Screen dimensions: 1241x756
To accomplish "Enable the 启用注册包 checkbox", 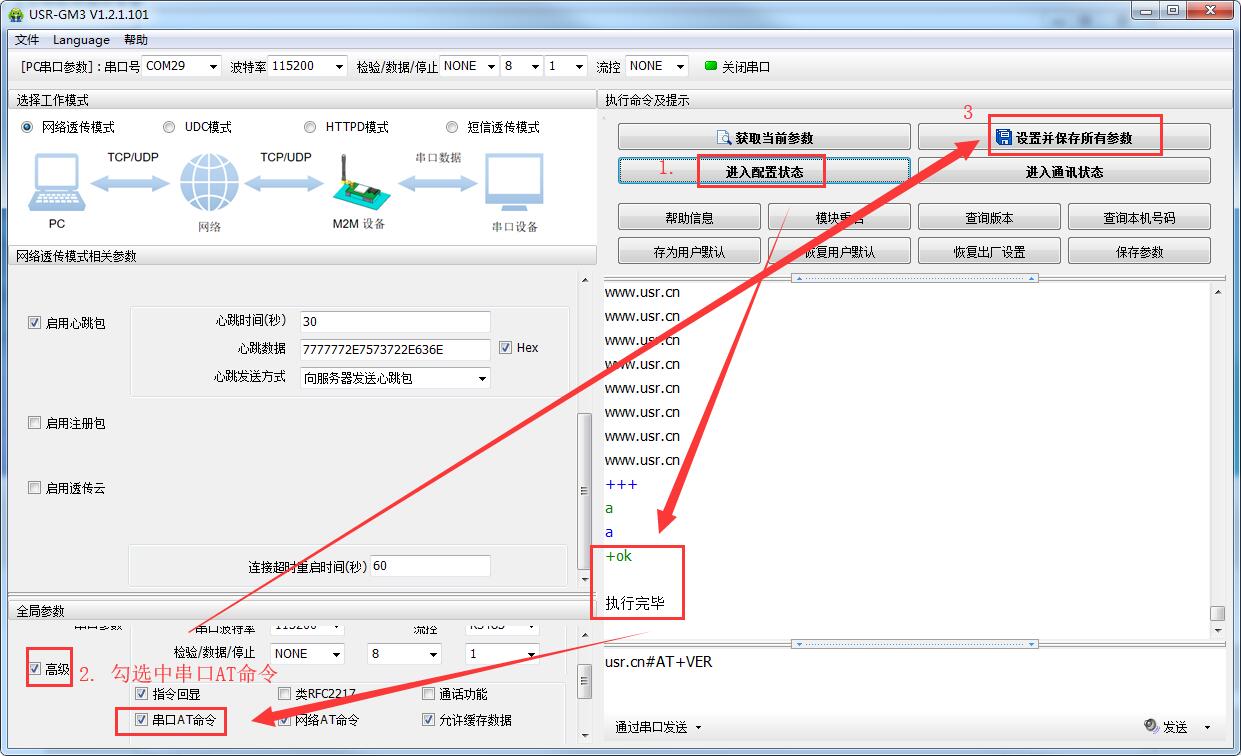I will pos(35,423).
